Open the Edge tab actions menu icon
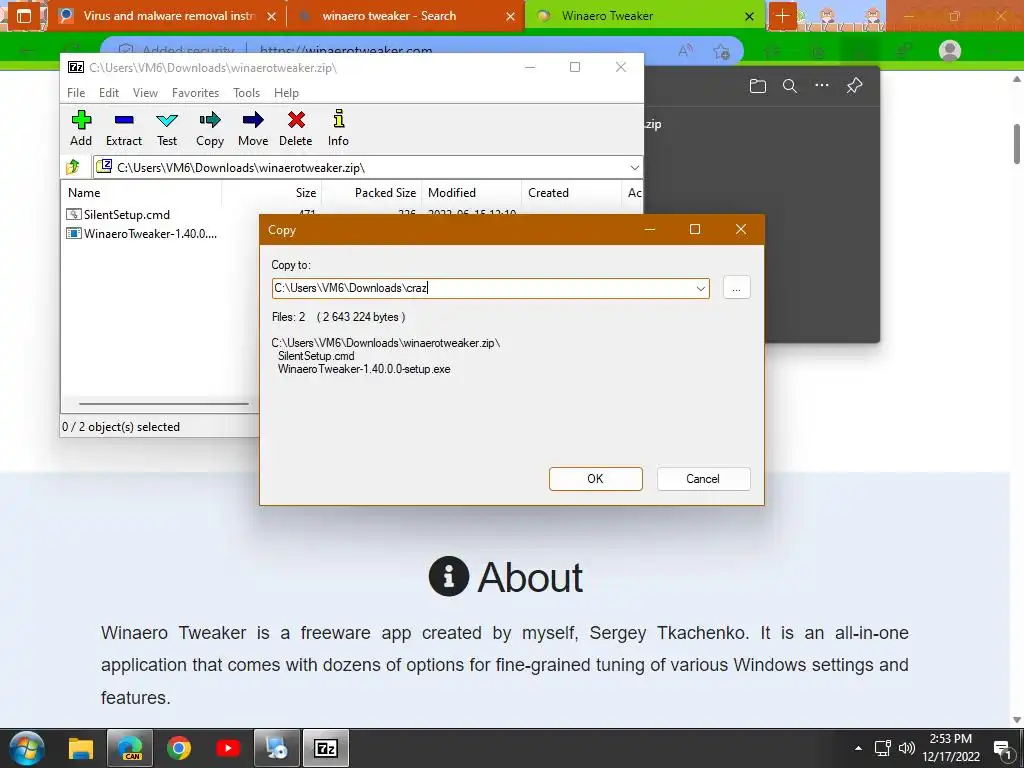 coord(24,16)
